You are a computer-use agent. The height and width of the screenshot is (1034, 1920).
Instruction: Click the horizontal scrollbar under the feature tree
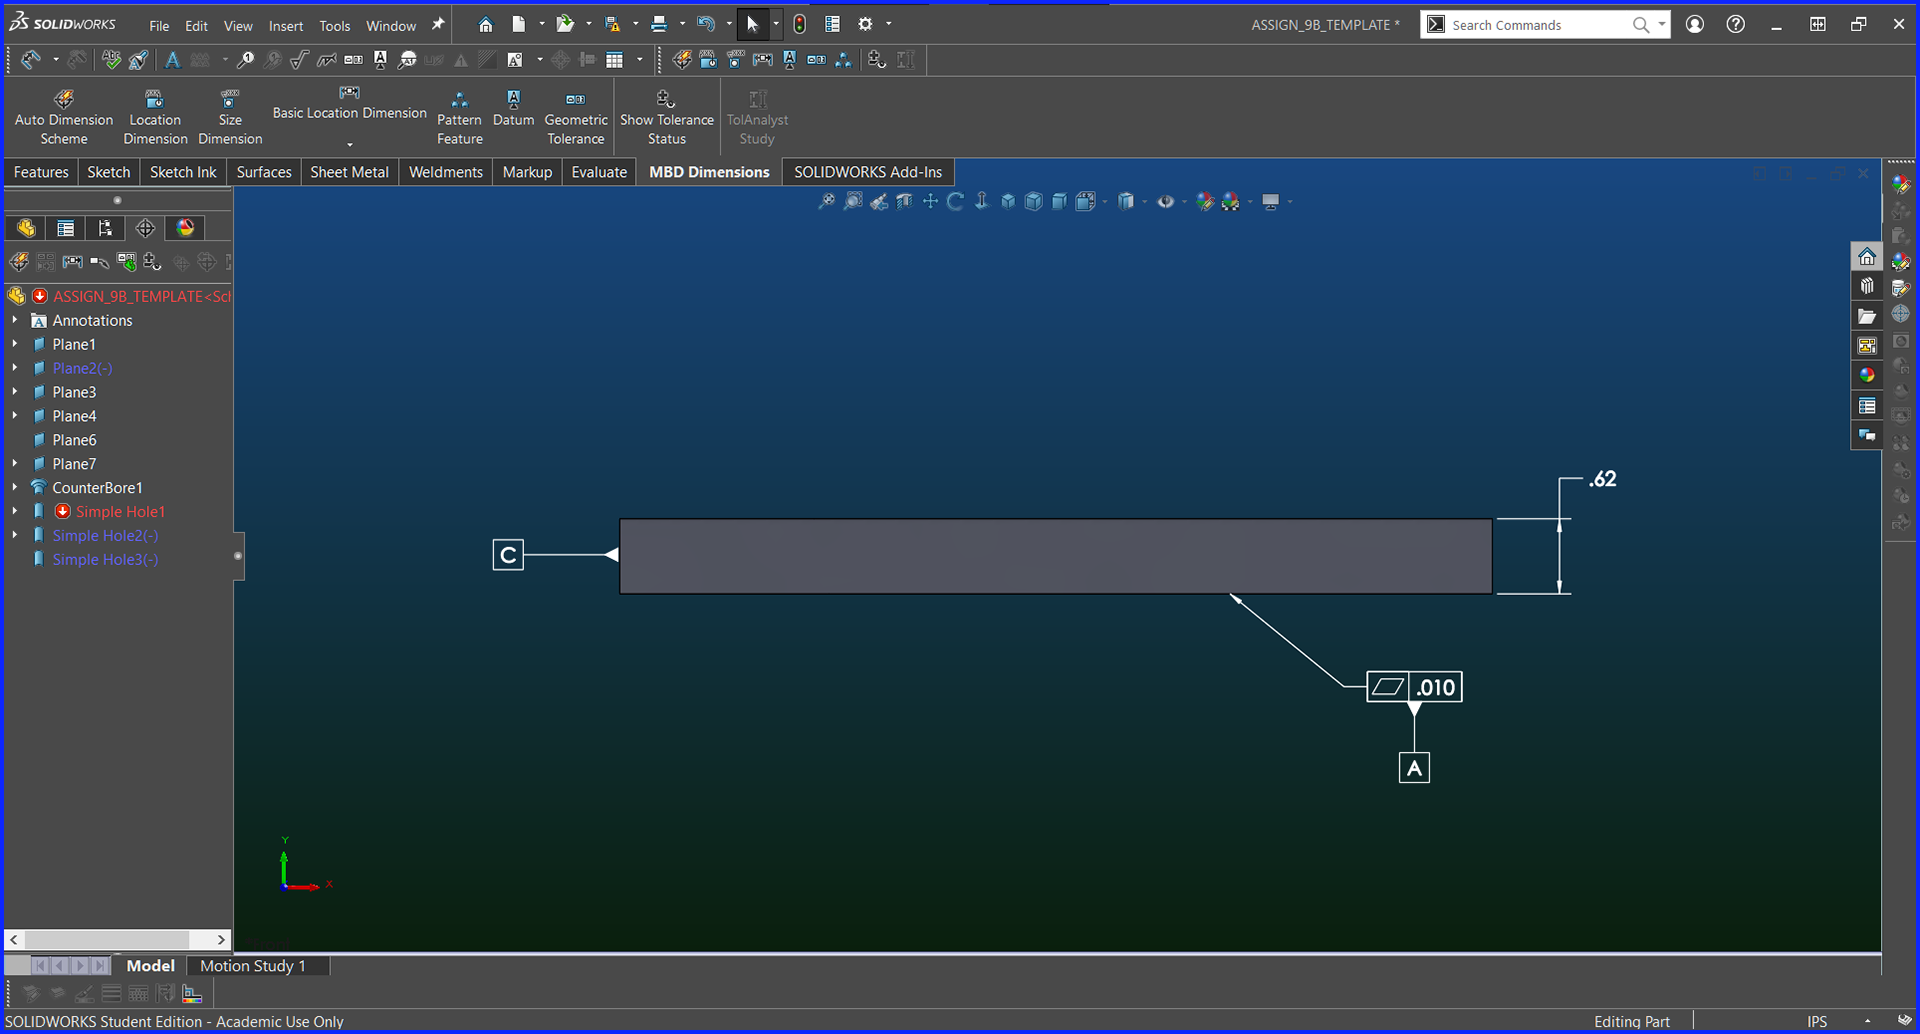(118, 940)
